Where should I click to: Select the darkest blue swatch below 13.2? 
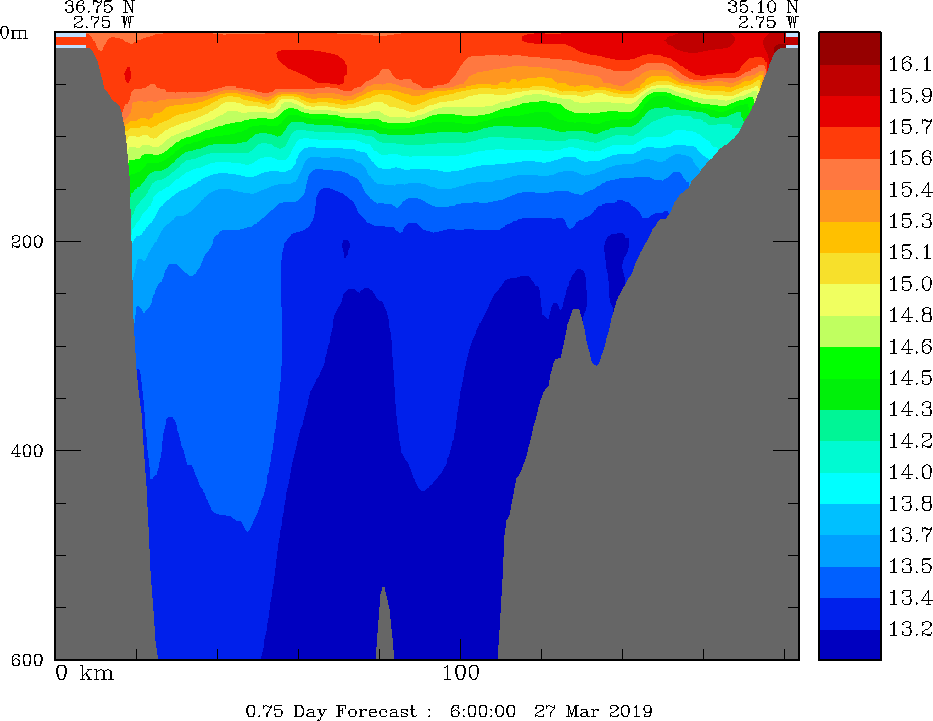[x=849, y=644]
